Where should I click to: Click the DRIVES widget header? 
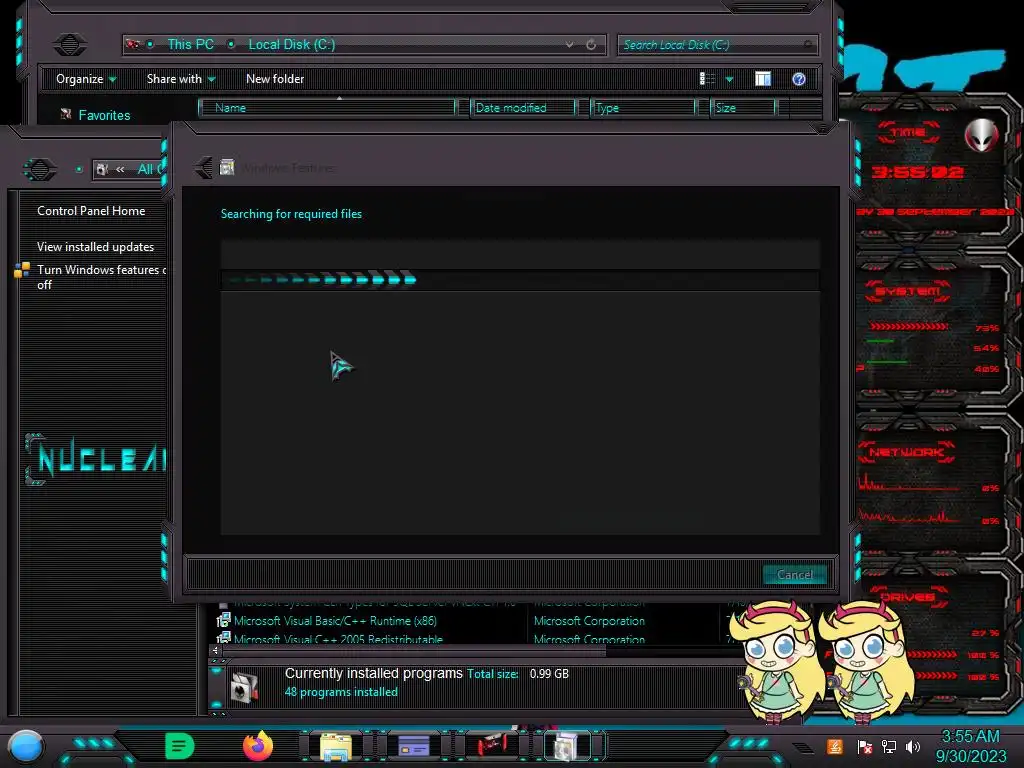click(907, 597)
